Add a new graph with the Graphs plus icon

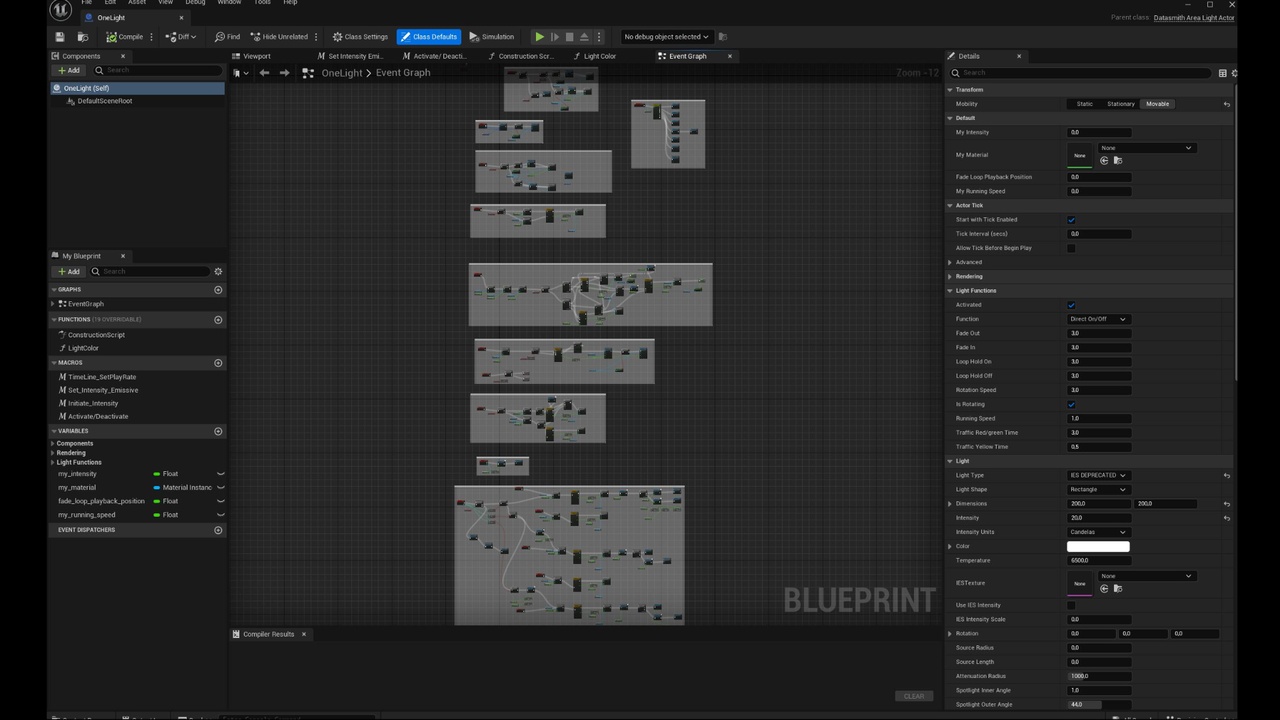point(218,290)
